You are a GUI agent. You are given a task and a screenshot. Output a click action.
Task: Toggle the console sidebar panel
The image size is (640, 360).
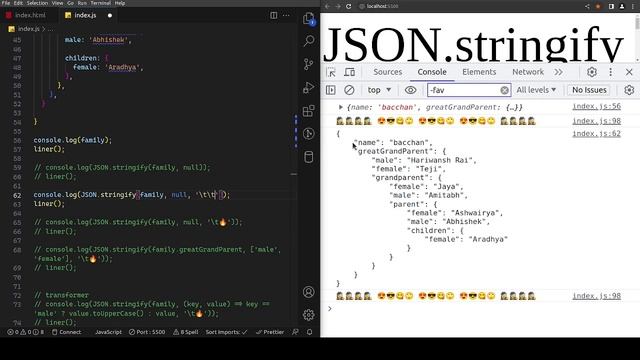pyautogui.click(x=331, y=90)
